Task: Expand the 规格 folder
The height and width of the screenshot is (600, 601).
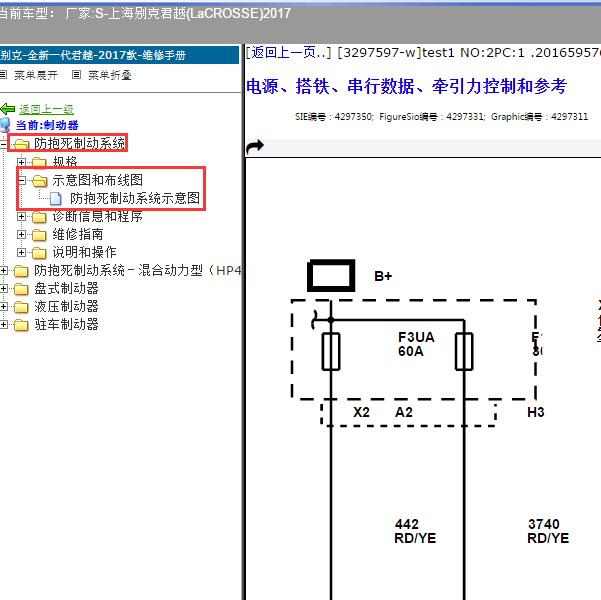Action: coord(21,162)
